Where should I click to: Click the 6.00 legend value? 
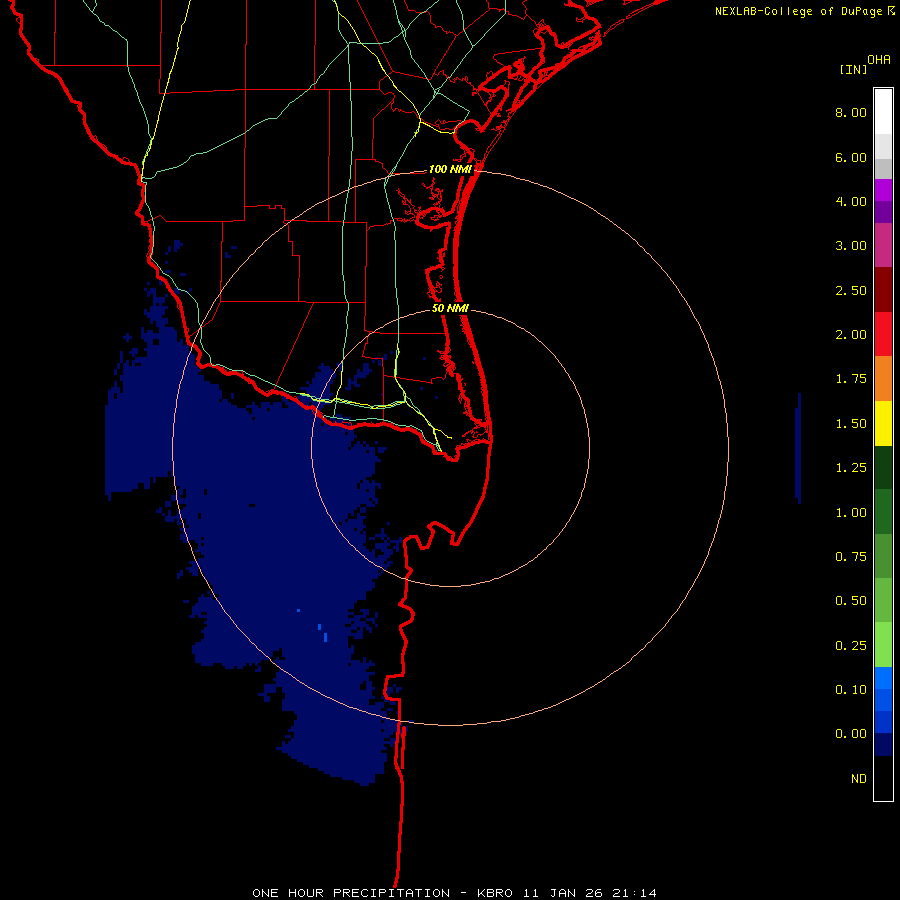(x=851, y=157)
